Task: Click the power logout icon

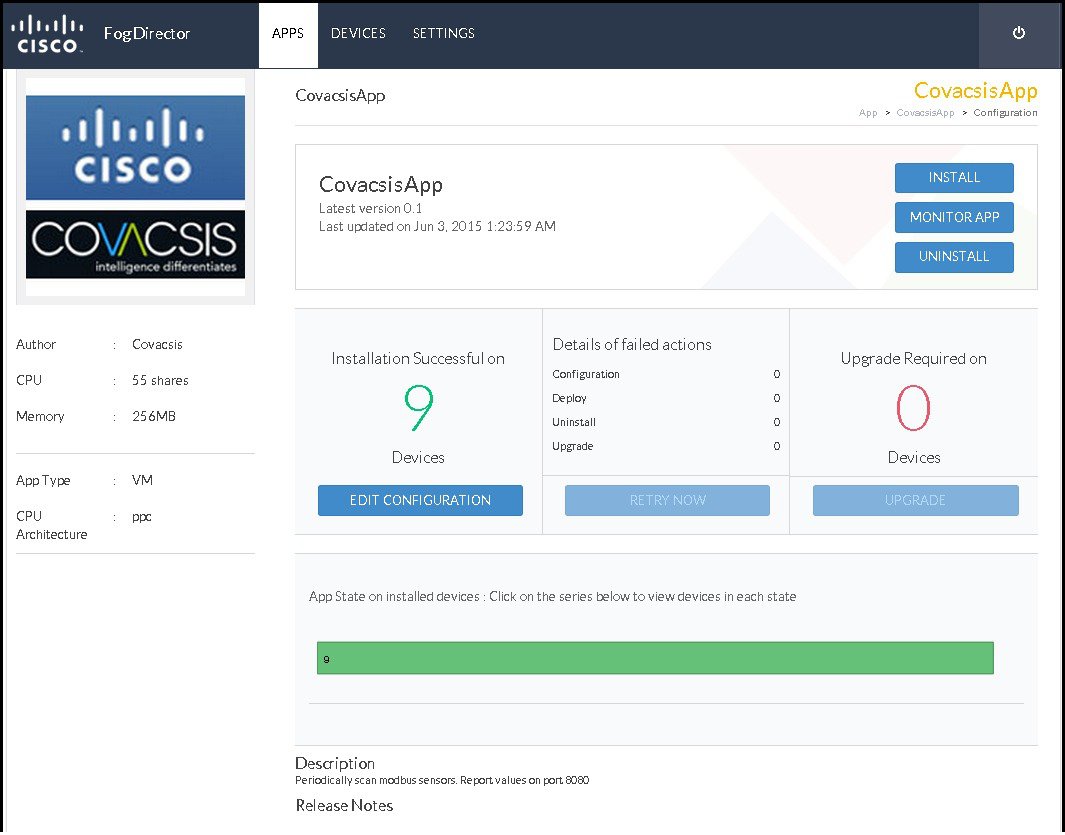Action: point(1018,33)
